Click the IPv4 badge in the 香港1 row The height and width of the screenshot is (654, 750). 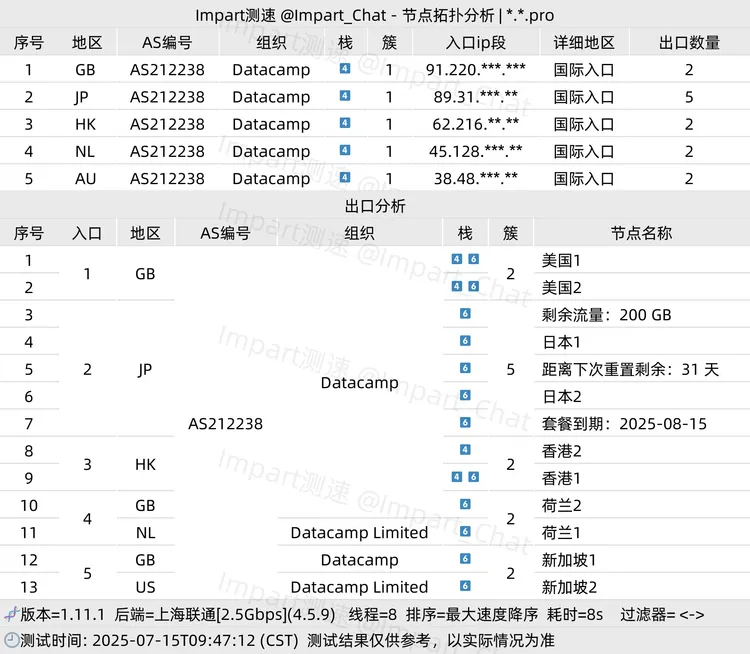tap(457, 477)
